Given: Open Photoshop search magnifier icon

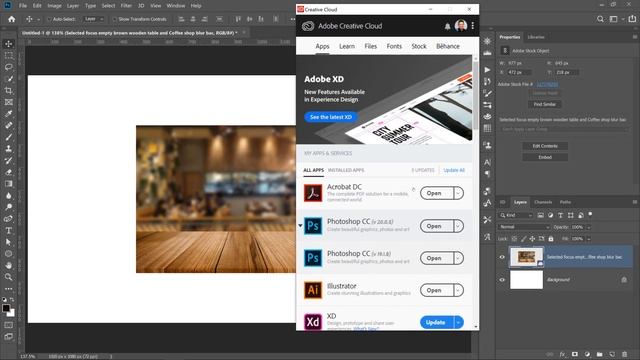Looking at the screenshot, I should pos(600,19).
